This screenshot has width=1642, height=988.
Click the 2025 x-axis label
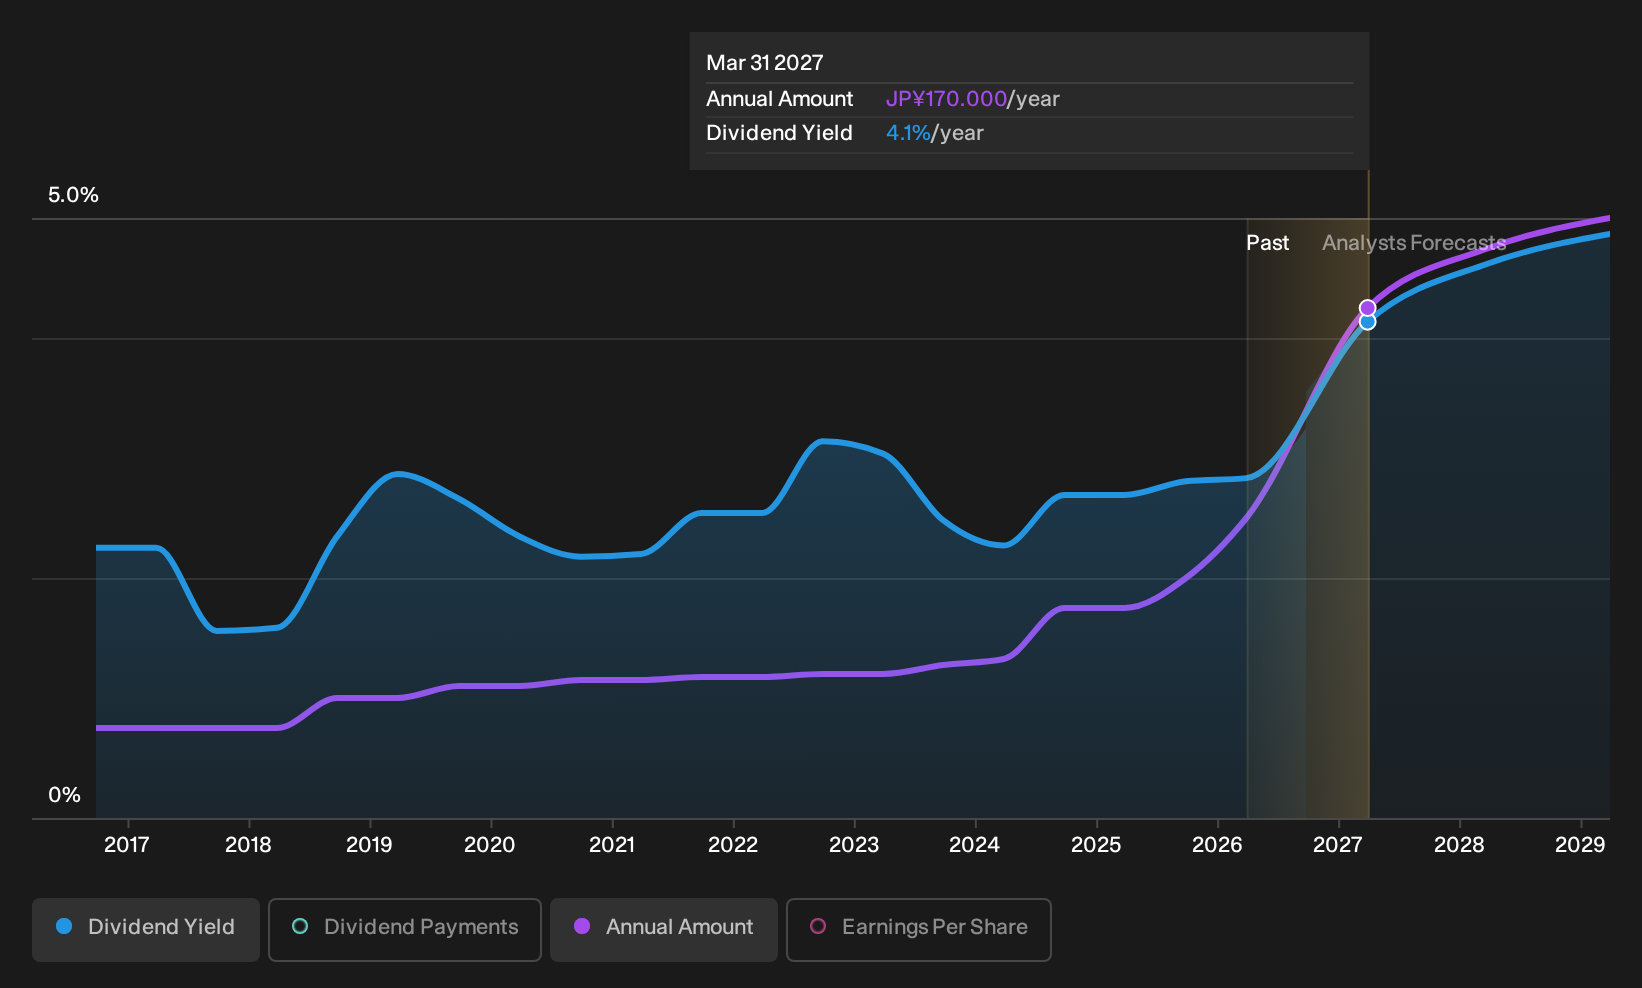click(x=1096, y=845)
